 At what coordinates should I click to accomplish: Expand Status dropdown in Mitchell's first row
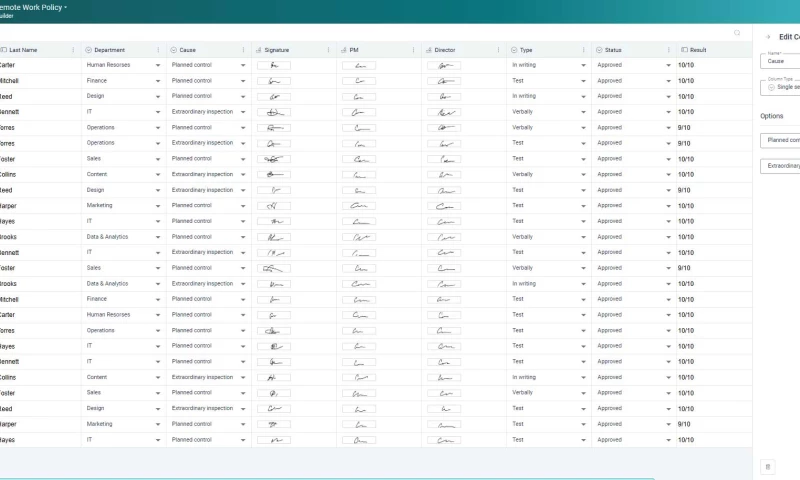[x=669, y=81]
